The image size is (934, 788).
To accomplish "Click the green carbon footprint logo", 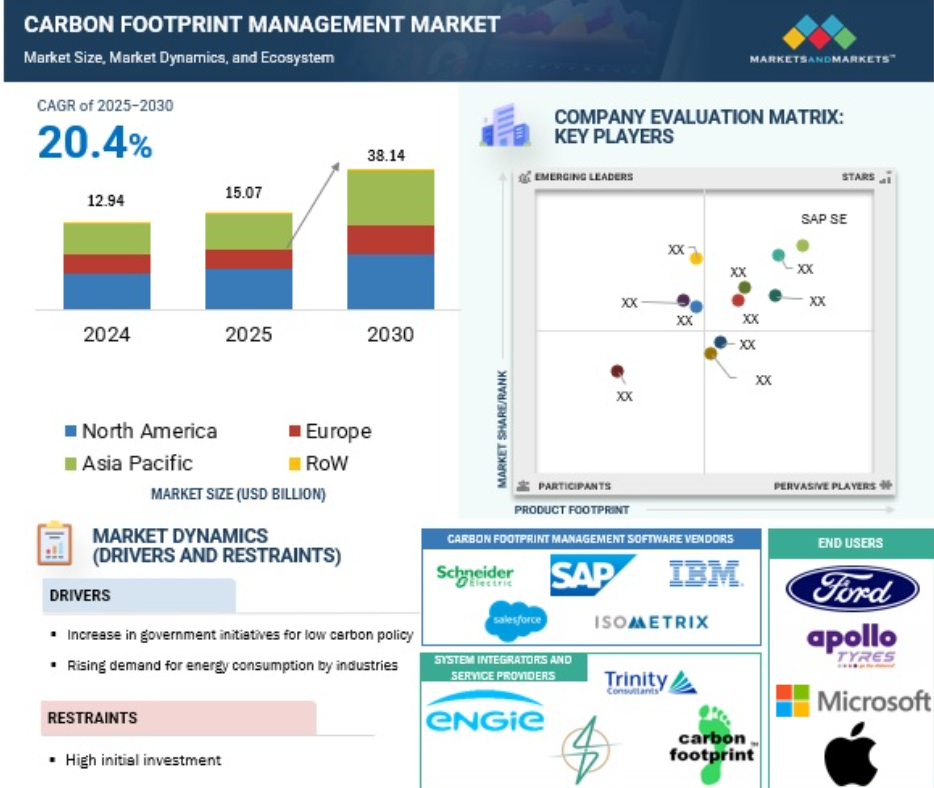I will pos(713,745).
